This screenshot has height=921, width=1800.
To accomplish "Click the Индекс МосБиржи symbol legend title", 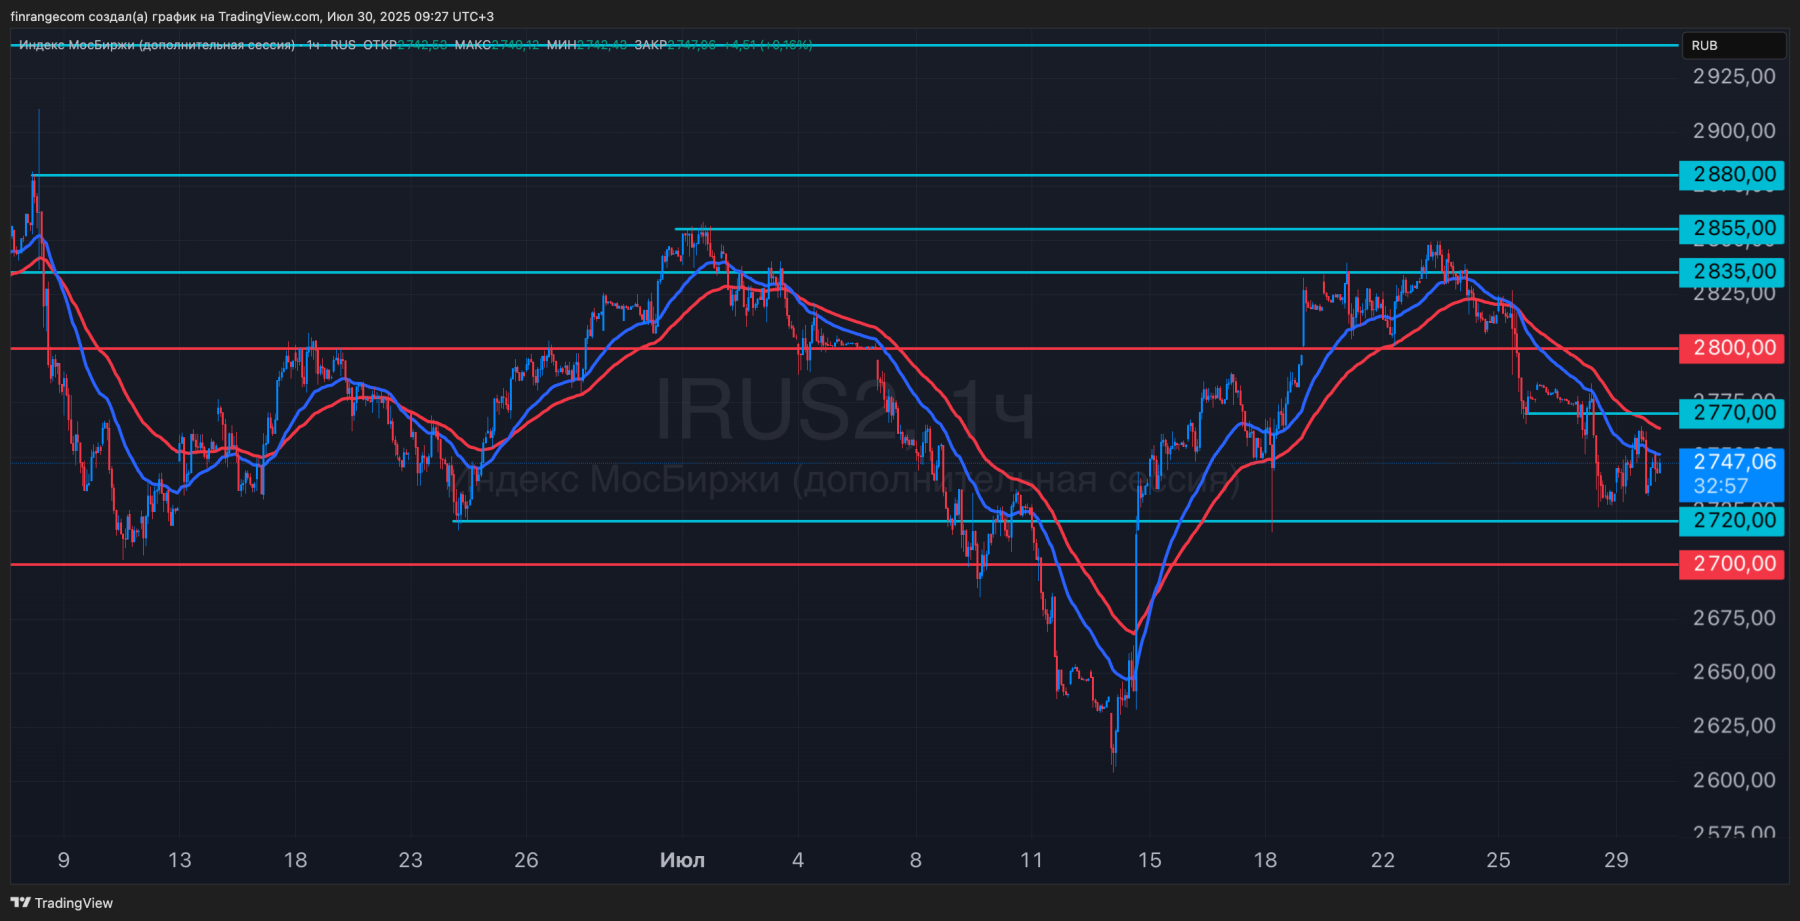I will tap(156, 45).
